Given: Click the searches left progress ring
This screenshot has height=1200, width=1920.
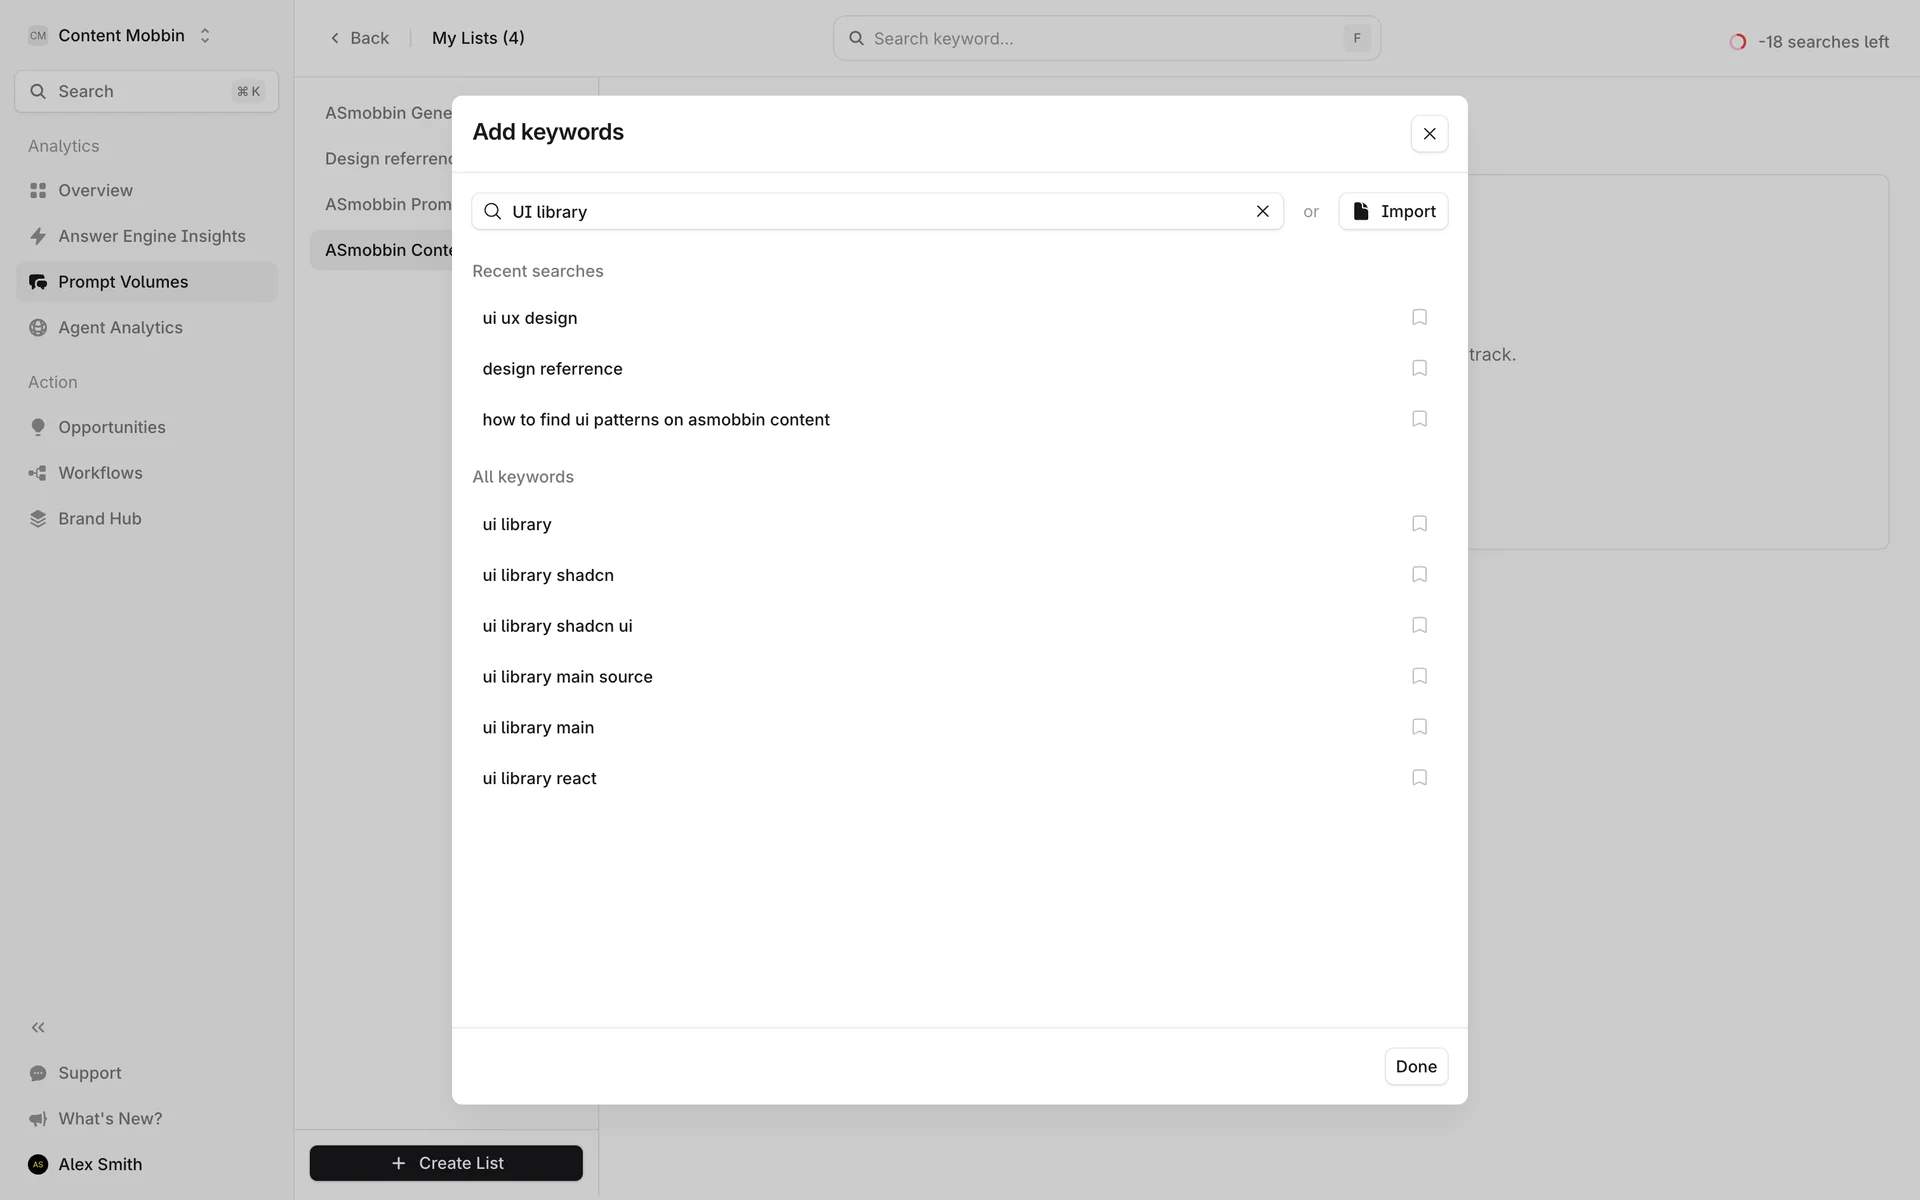Looking at the screenshot, I should (1738, 42).
